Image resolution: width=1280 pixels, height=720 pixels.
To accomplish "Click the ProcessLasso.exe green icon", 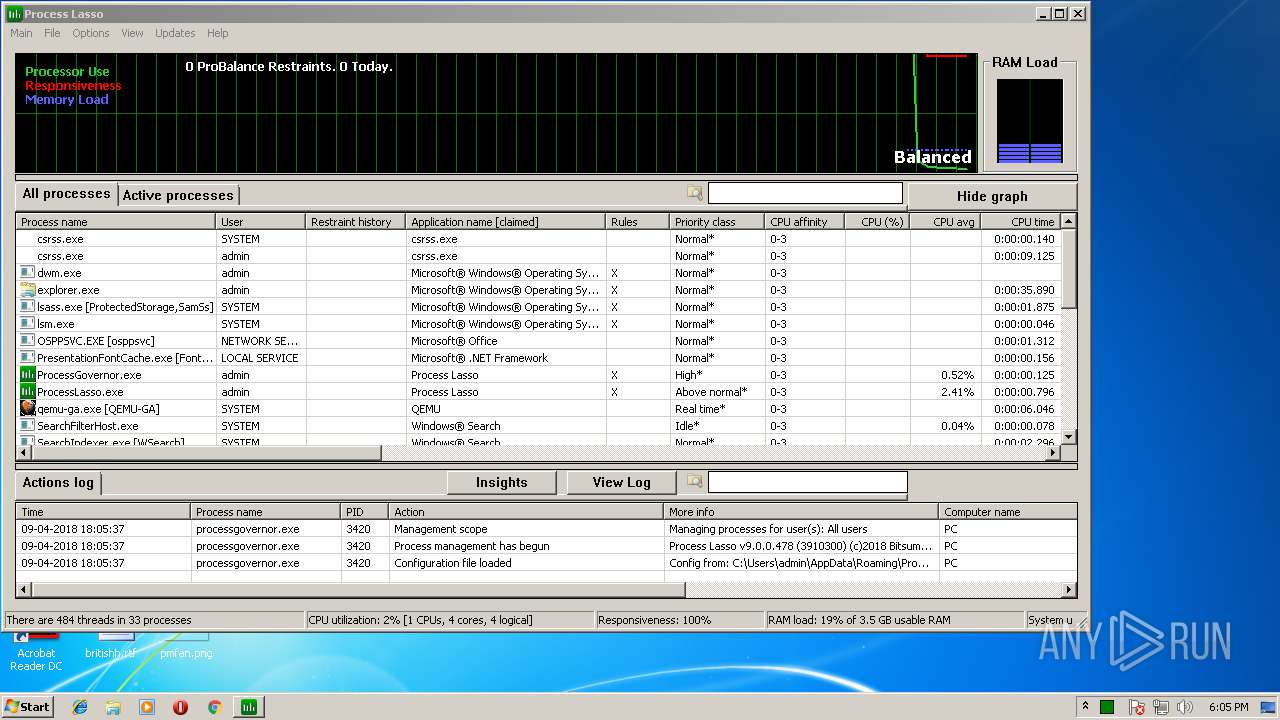I will [28, 392].
